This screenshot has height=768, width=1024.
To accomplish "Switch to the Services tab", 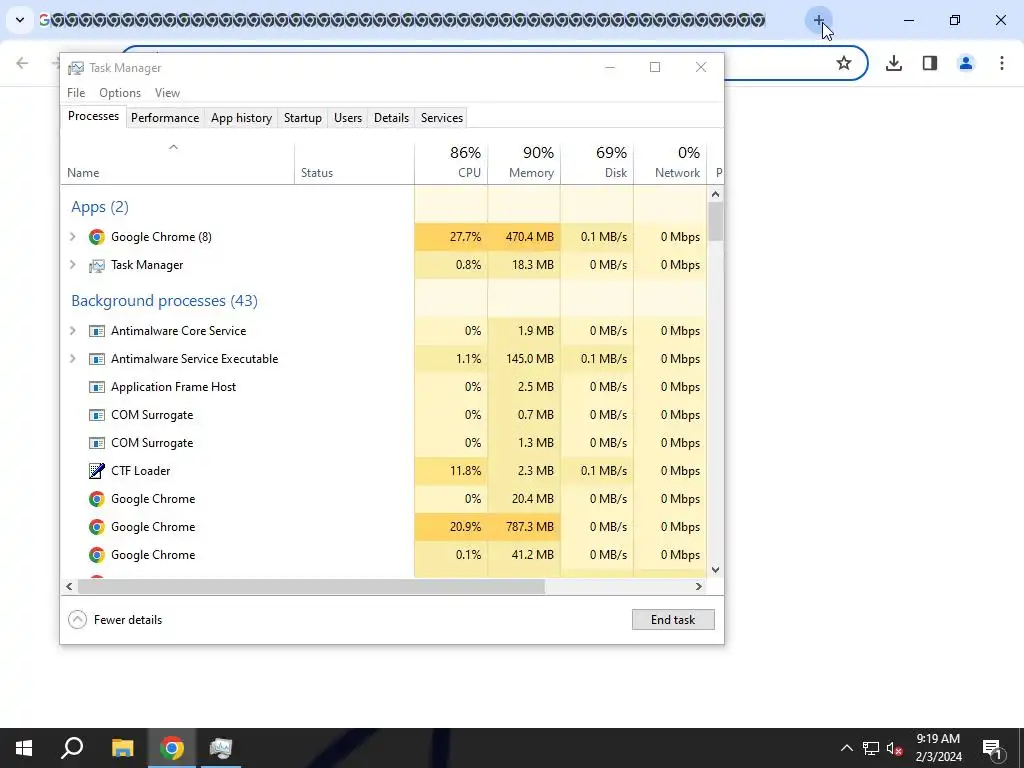I will [441, 118].
